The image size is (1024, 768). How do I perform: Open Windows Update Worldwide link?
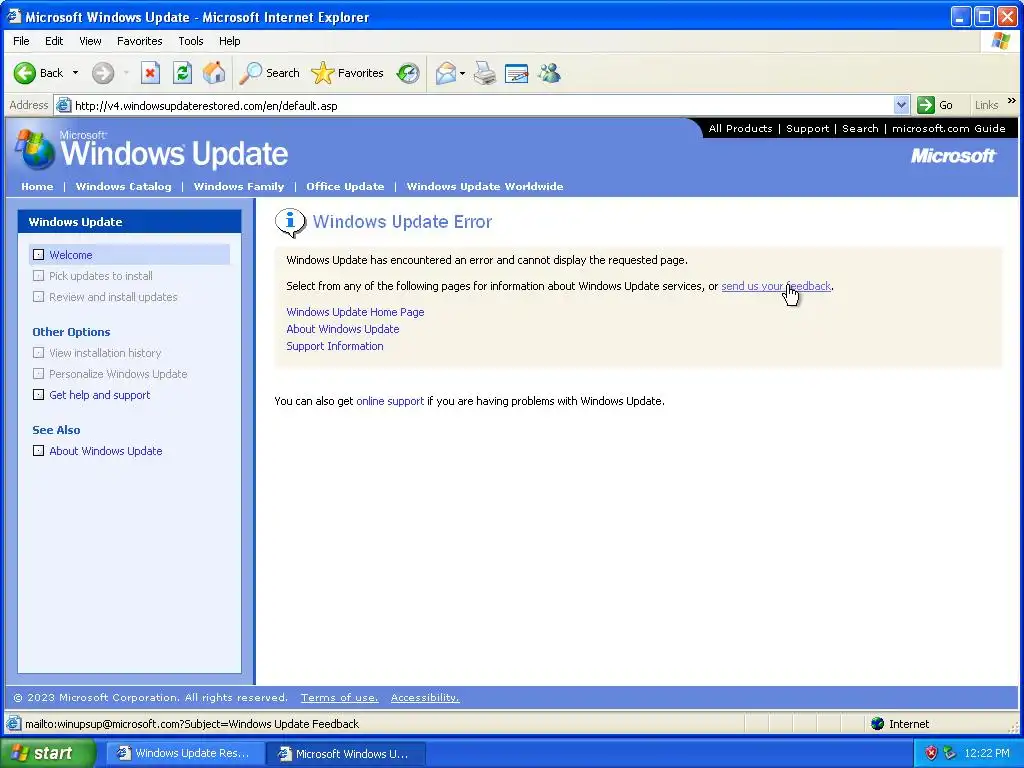pos(485,186)
